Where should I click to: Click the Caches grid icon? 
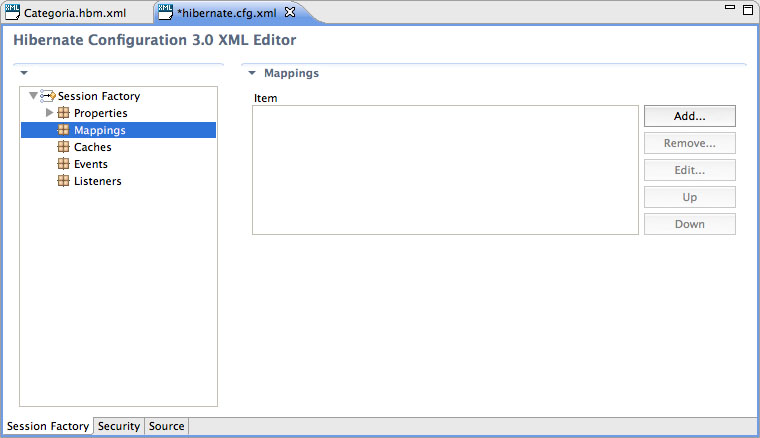pyautogui.click(x=63, y=147)
